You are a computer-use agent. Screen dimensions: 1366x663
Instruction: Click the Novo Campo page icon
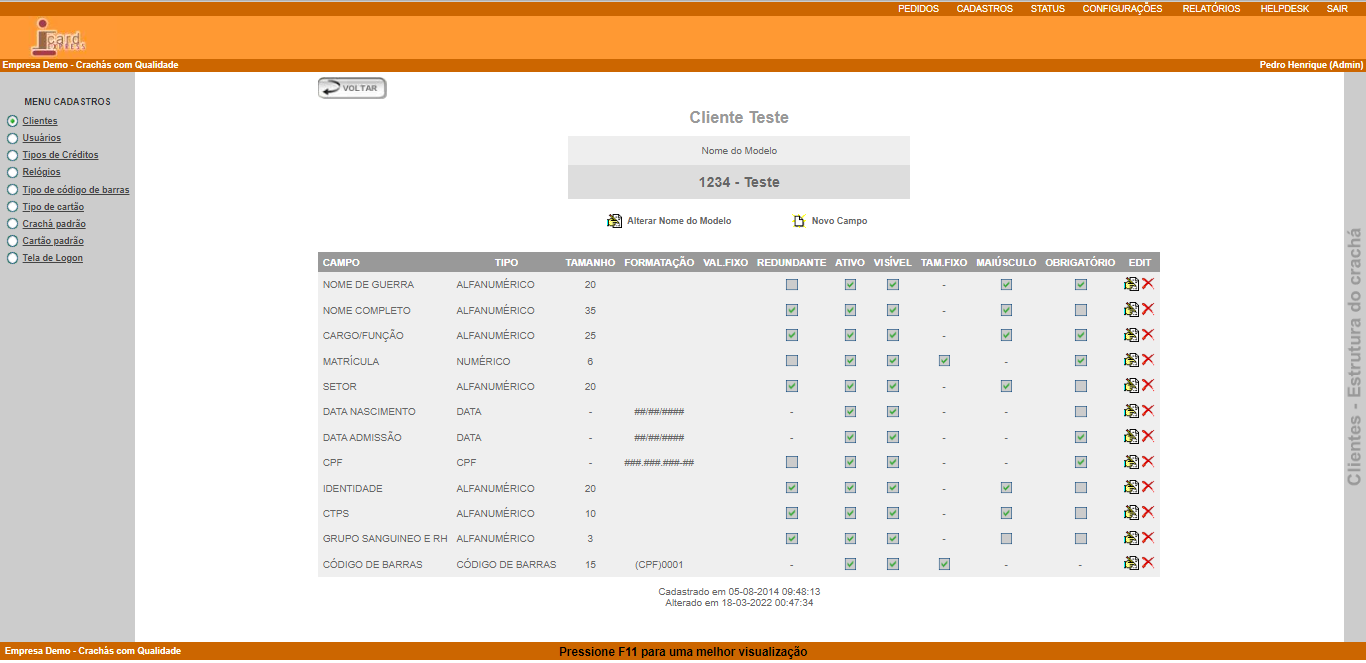799,221
